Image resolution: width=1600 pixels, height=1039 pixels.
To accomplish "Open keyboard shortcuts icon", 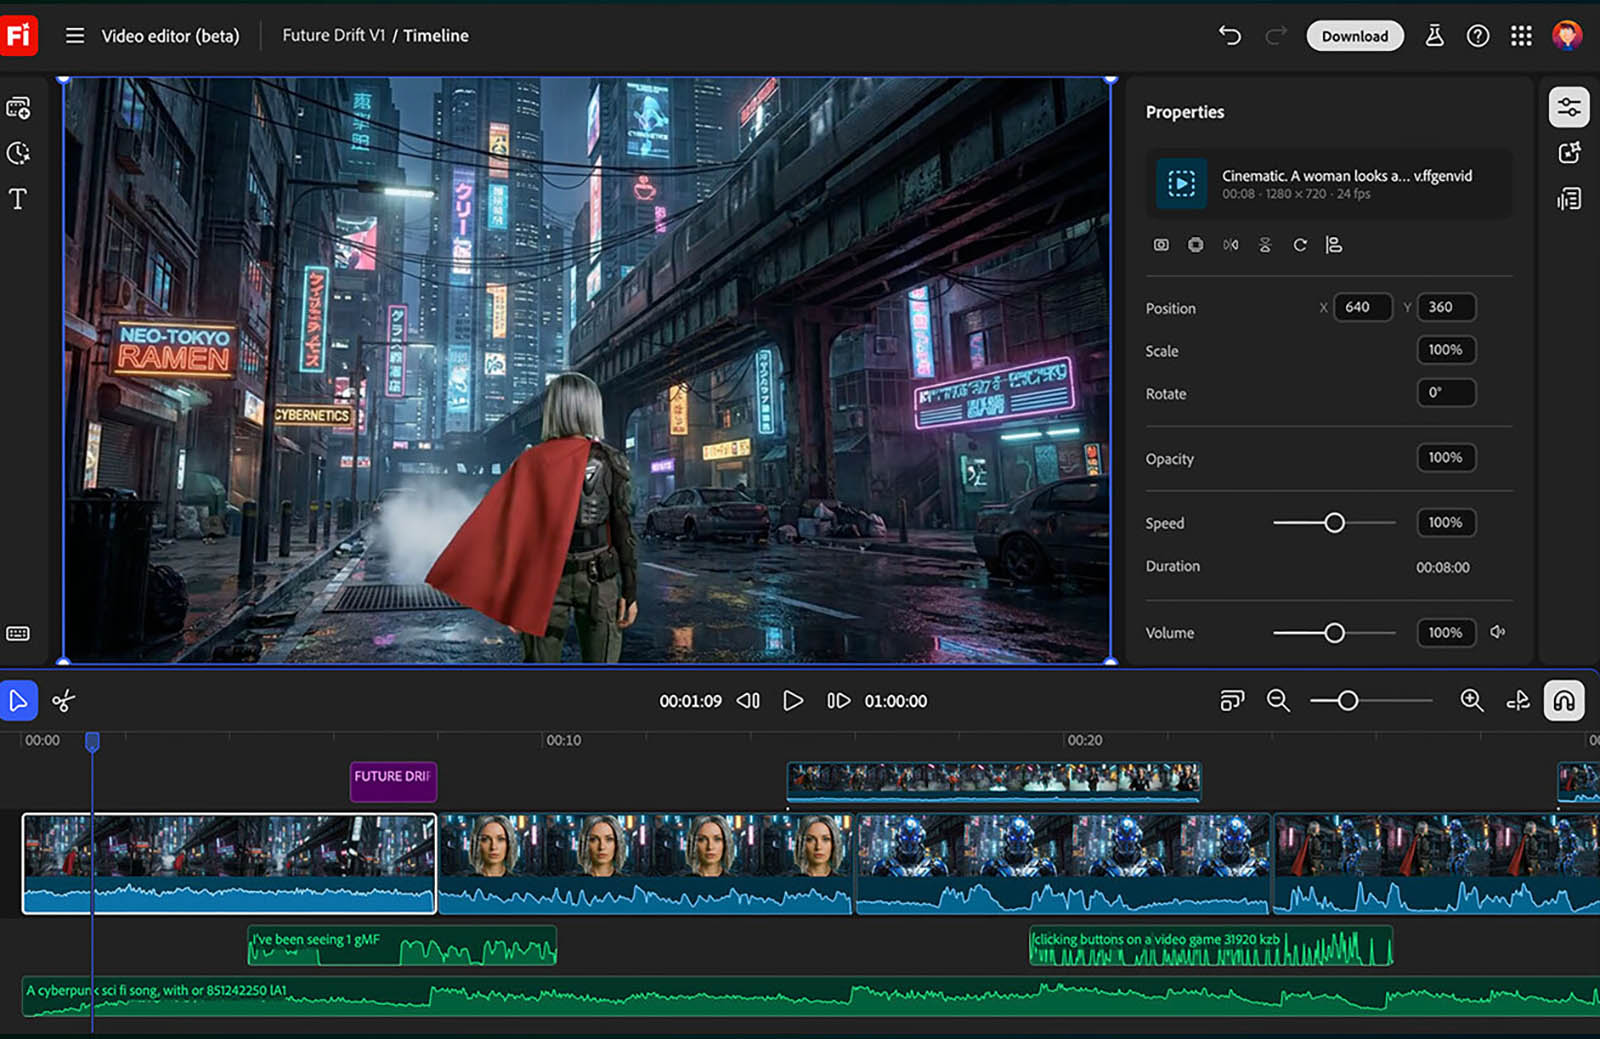I will tap(18, 634).
